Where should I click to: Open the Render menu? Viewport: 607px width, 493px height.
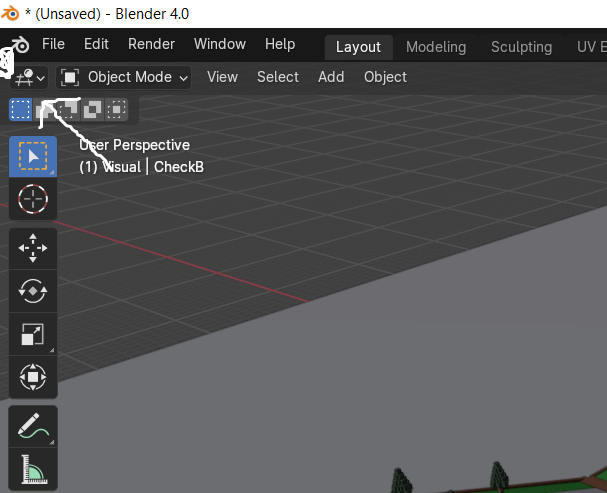click(151, 44)
